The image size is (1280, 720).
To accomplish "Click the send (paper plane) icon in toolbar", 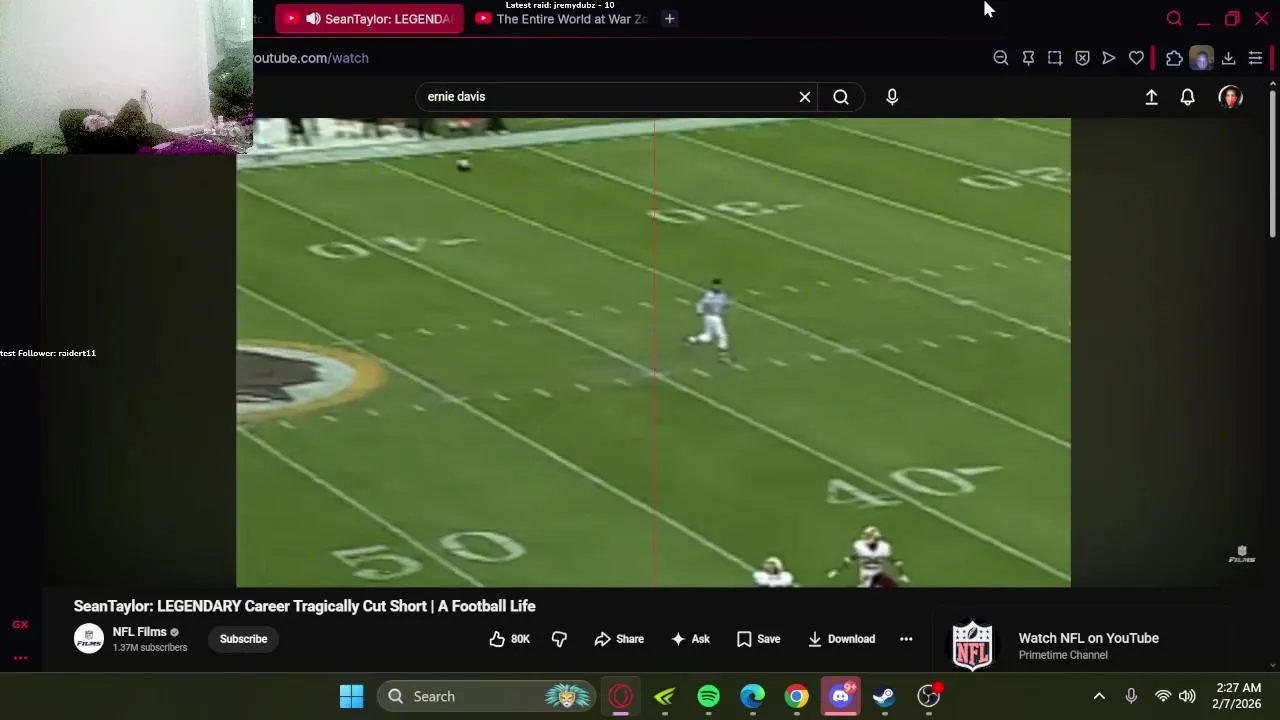I will (x=1109, y=58).
